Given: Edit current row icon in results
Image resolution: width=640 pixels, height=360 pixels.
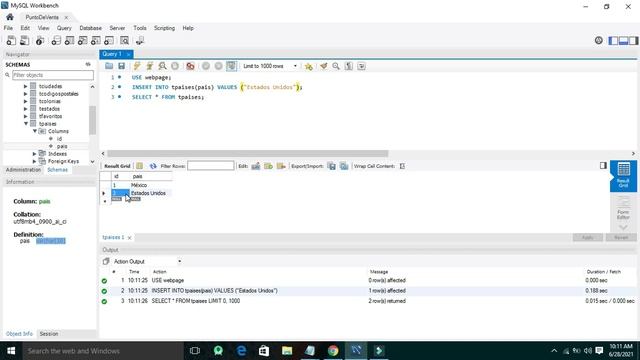Looking at the screenshot, I should coord(256,166).
